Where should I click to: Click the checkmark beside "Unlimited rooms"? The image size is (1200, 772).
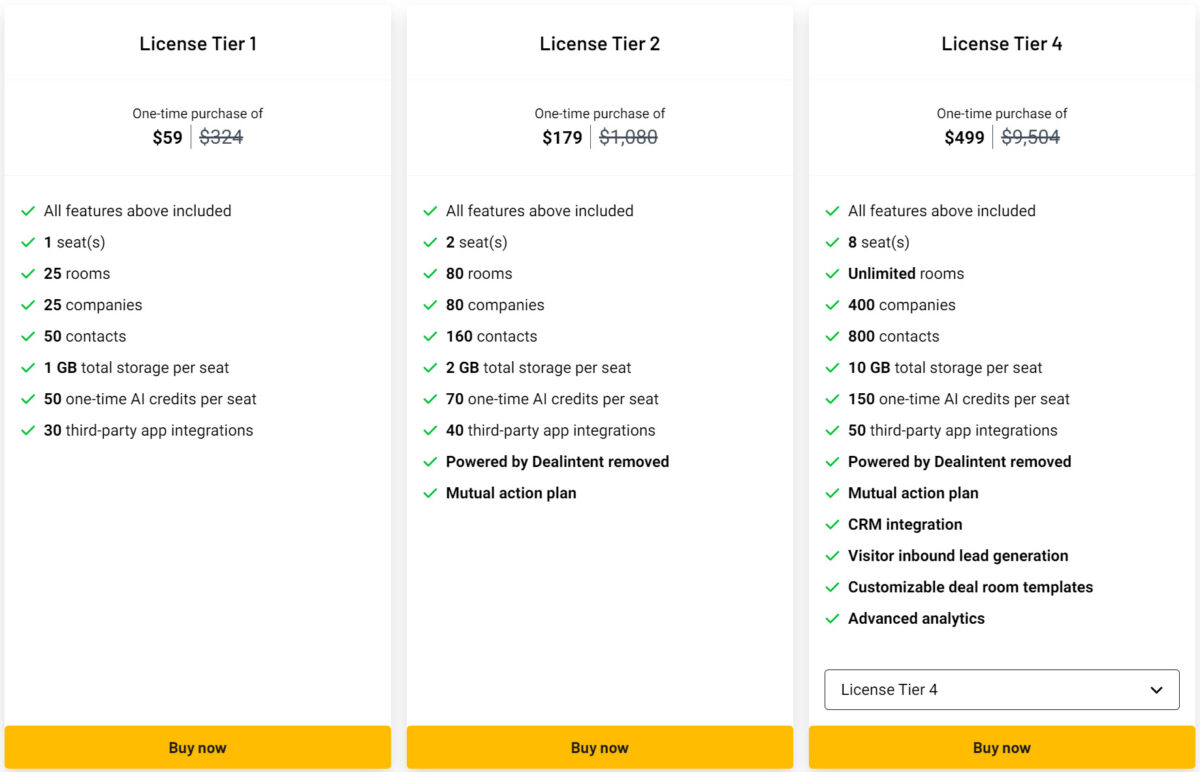coord(832,273)
